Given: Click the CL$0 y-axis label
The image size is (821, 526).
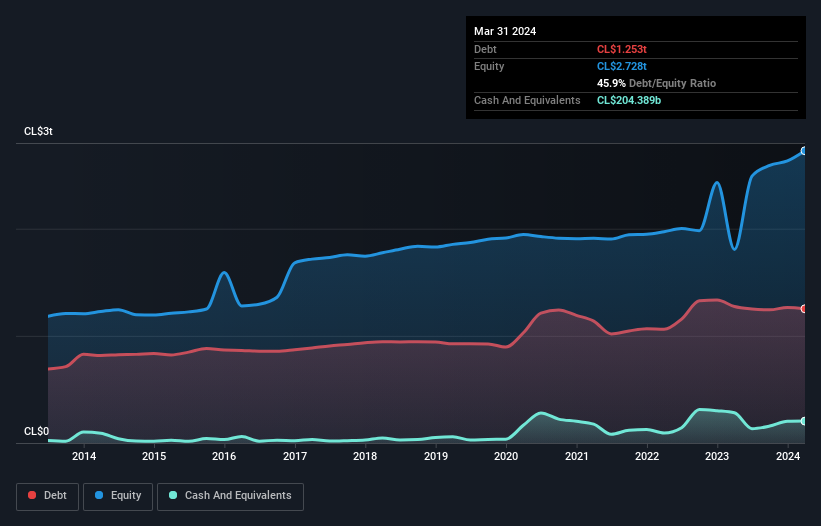Looking at the screenshot, I should [36, 431].
